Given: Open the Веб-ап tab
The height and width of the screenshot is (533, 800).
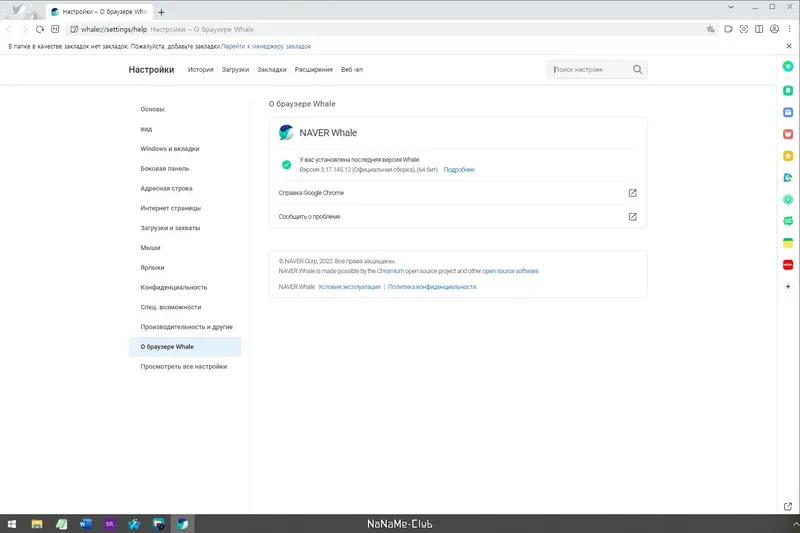Looking at the screenshot, I should 352,69.
